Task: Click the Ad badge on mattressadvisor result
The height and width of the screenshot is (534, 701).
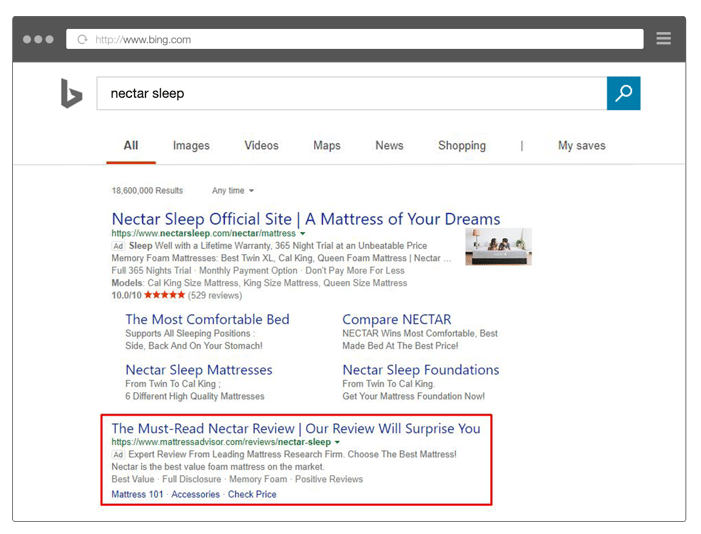Action: [x=118, y=455]
